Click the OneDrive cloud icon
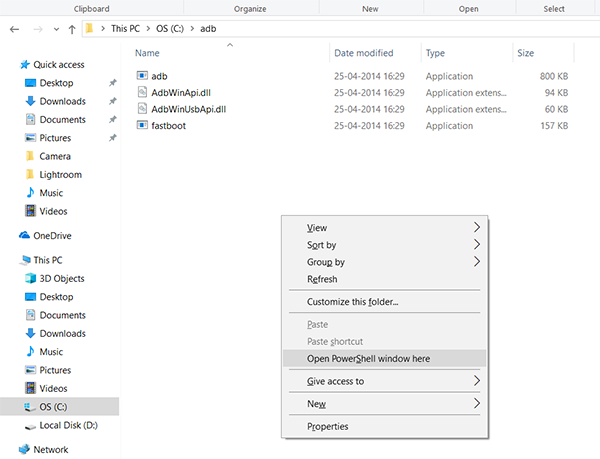600x459 pixels. tap(24, 235)
